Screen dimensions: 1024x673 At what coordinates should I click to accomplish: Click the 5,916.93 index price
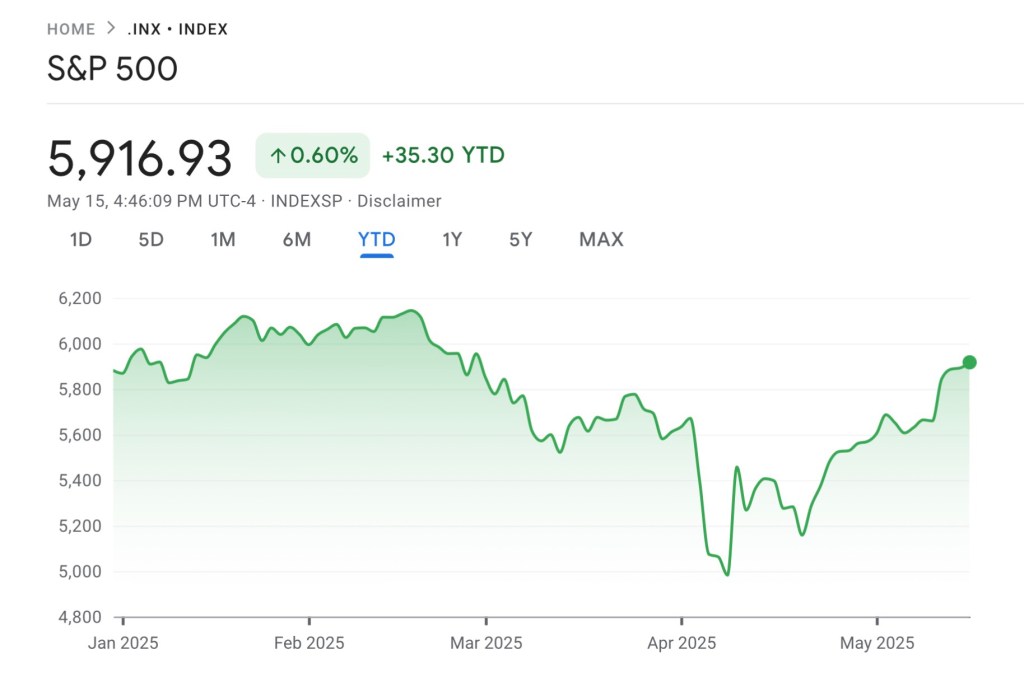[140, 158]
